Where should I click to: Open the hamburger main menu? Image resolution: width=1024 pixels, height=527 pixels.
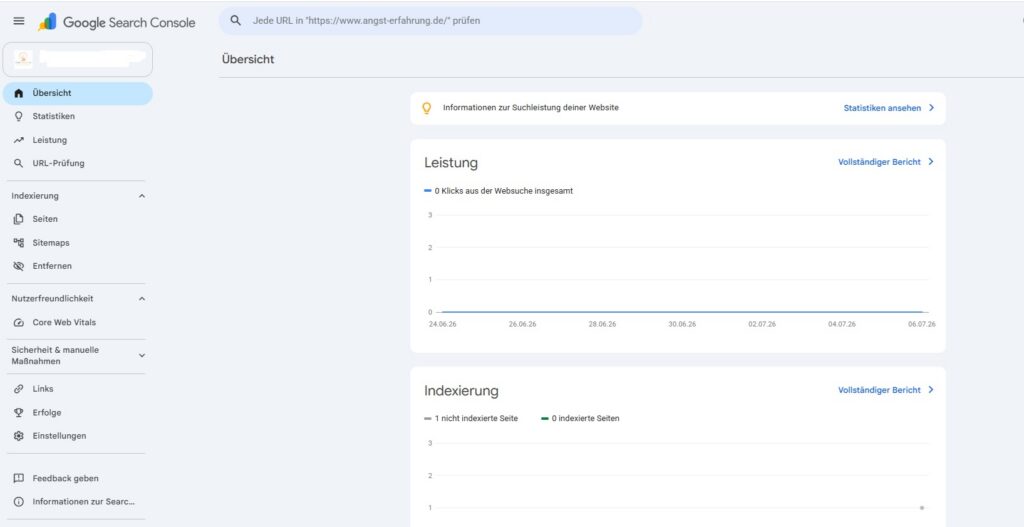pyautogui.click(x=19, y=21)
